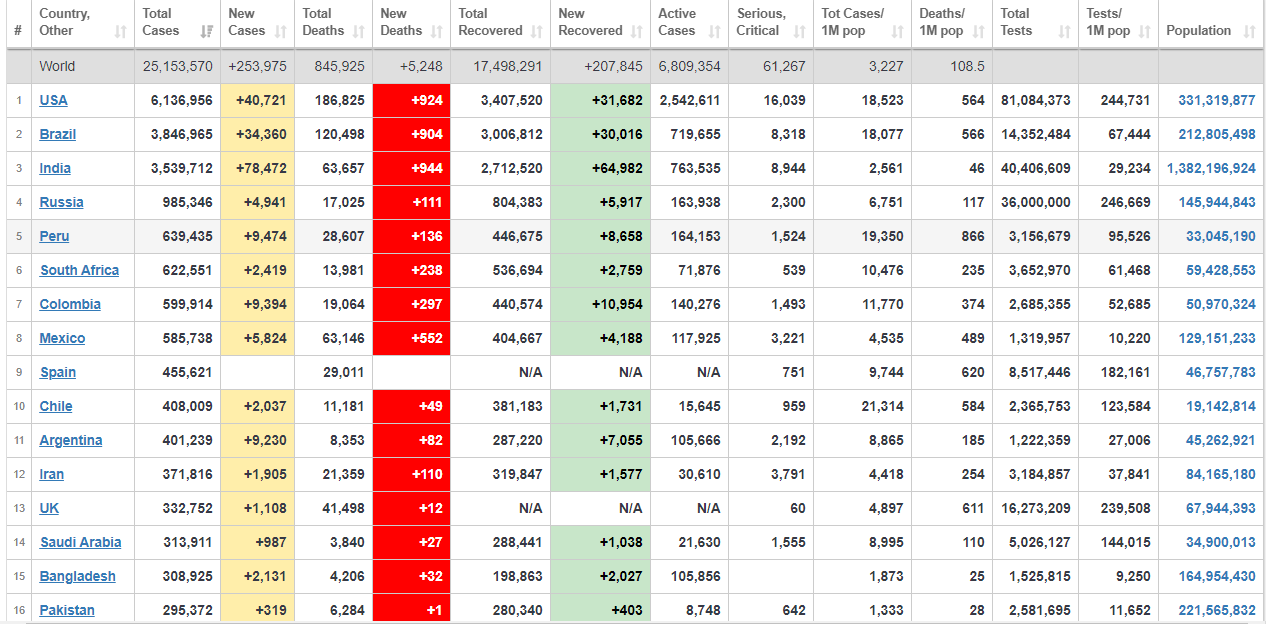Open Chile population link 19,142,814

click(x=1221, y=406)
